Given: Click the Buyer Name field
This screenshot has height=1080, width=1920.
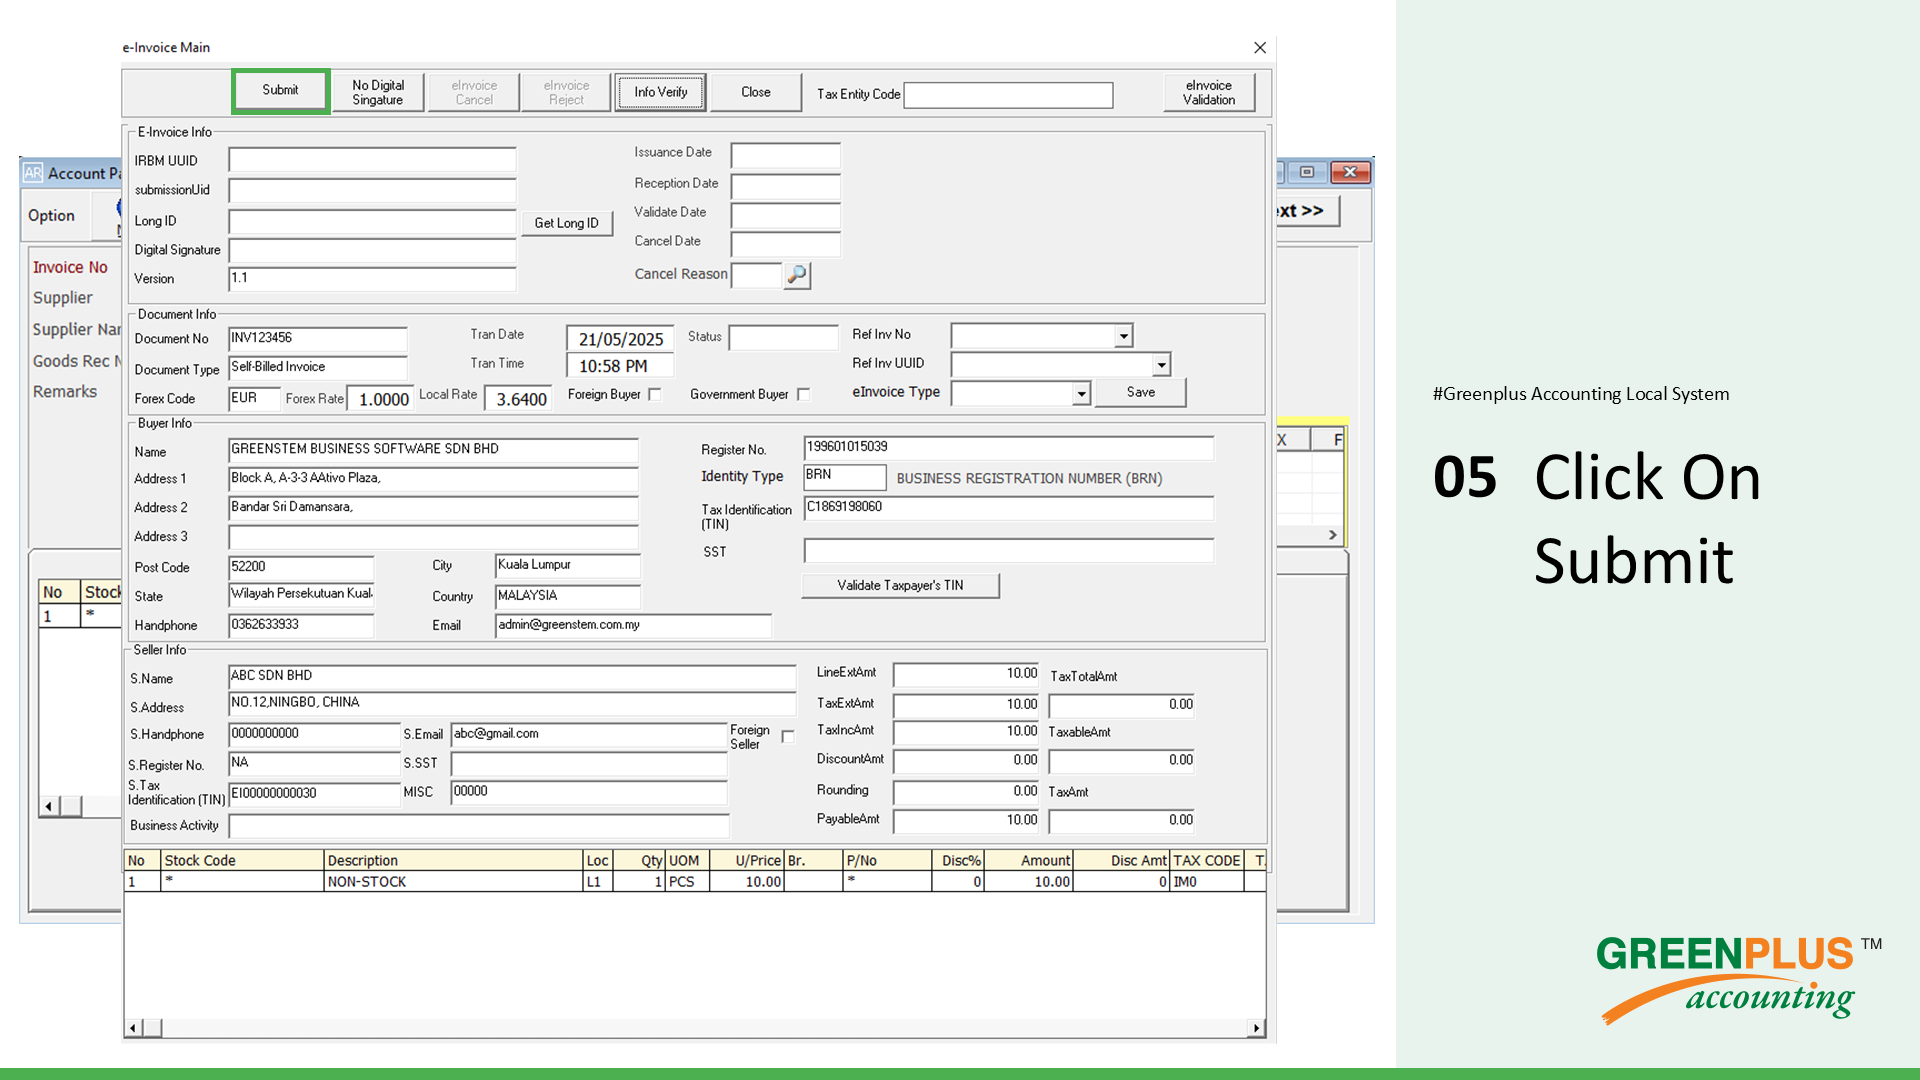Looking at the screenshot, I should 433,450.
